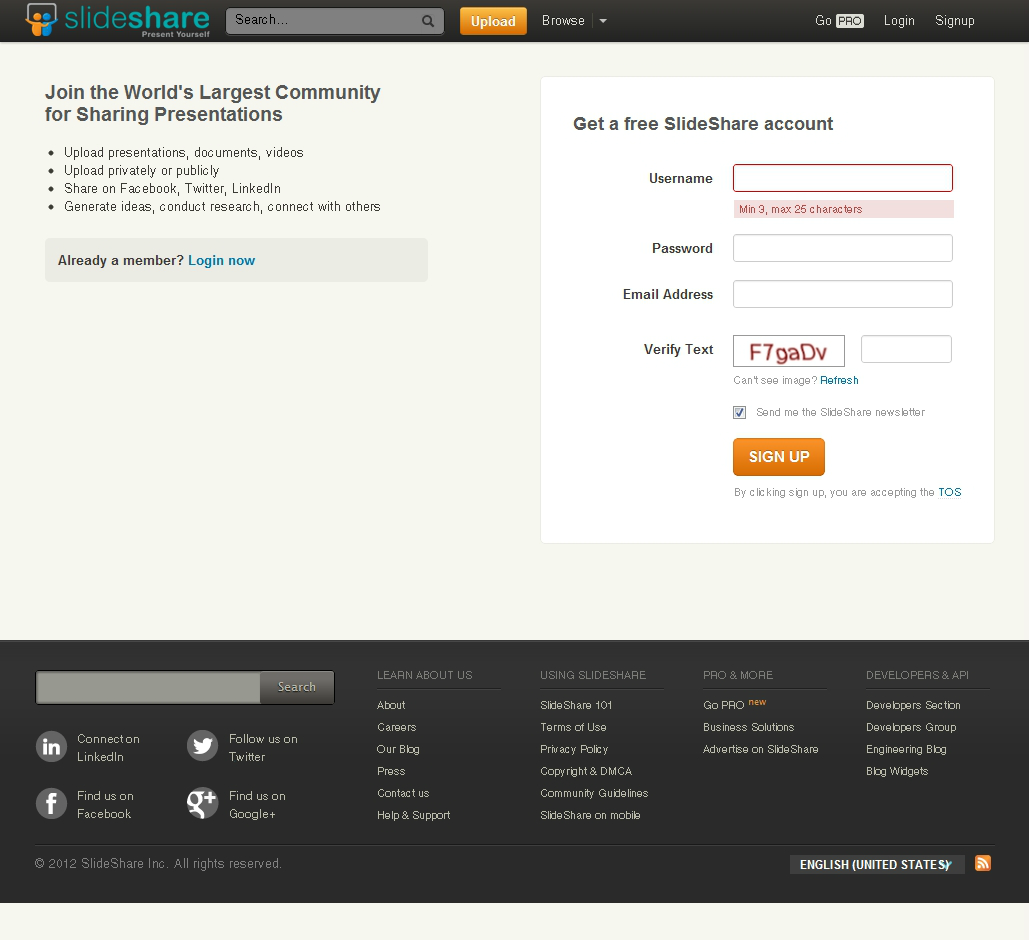Expand the Browse dropdown arrow
The image size is (1029, 940).
tap(603, 21)
